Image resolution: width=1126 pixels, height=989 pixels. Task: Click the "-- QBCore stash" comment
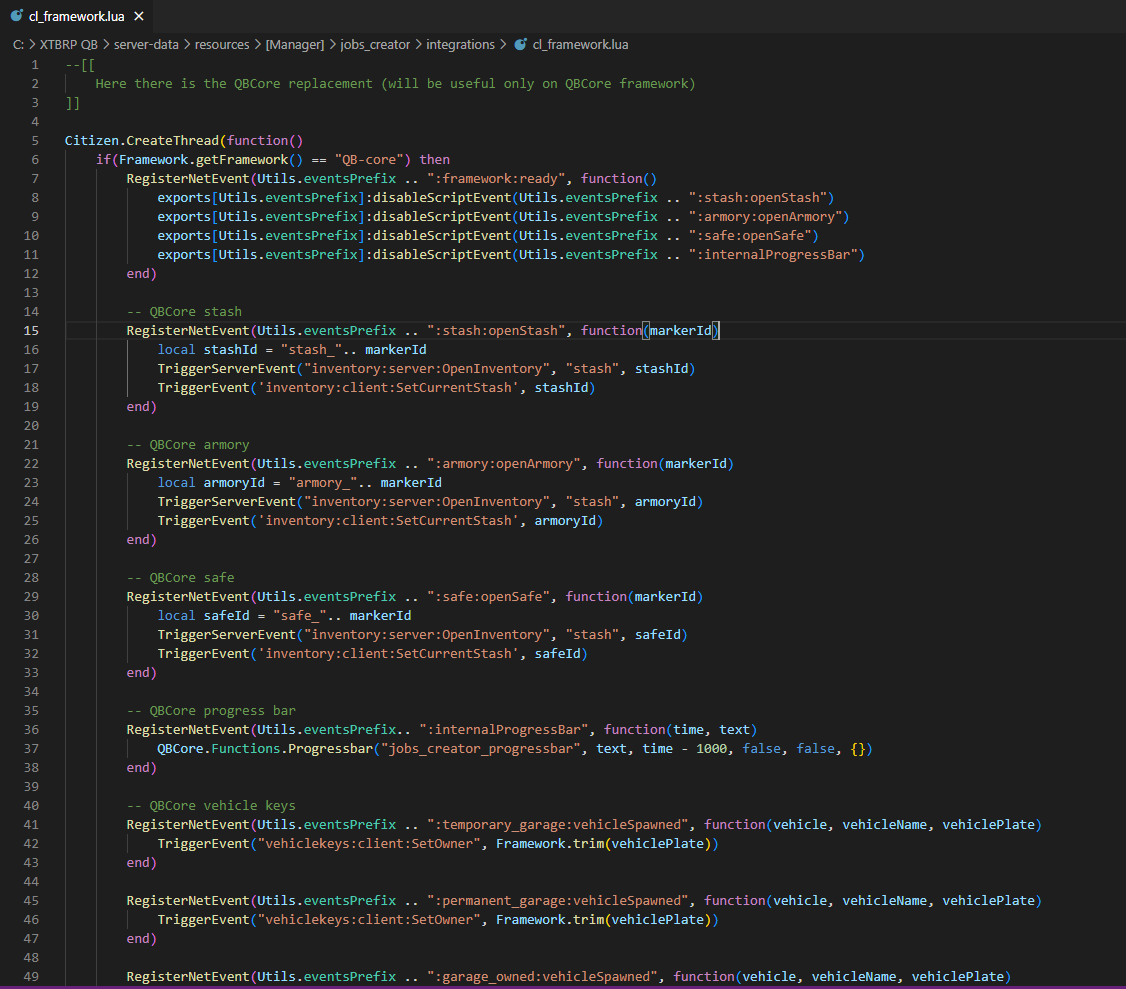(185, 312)
